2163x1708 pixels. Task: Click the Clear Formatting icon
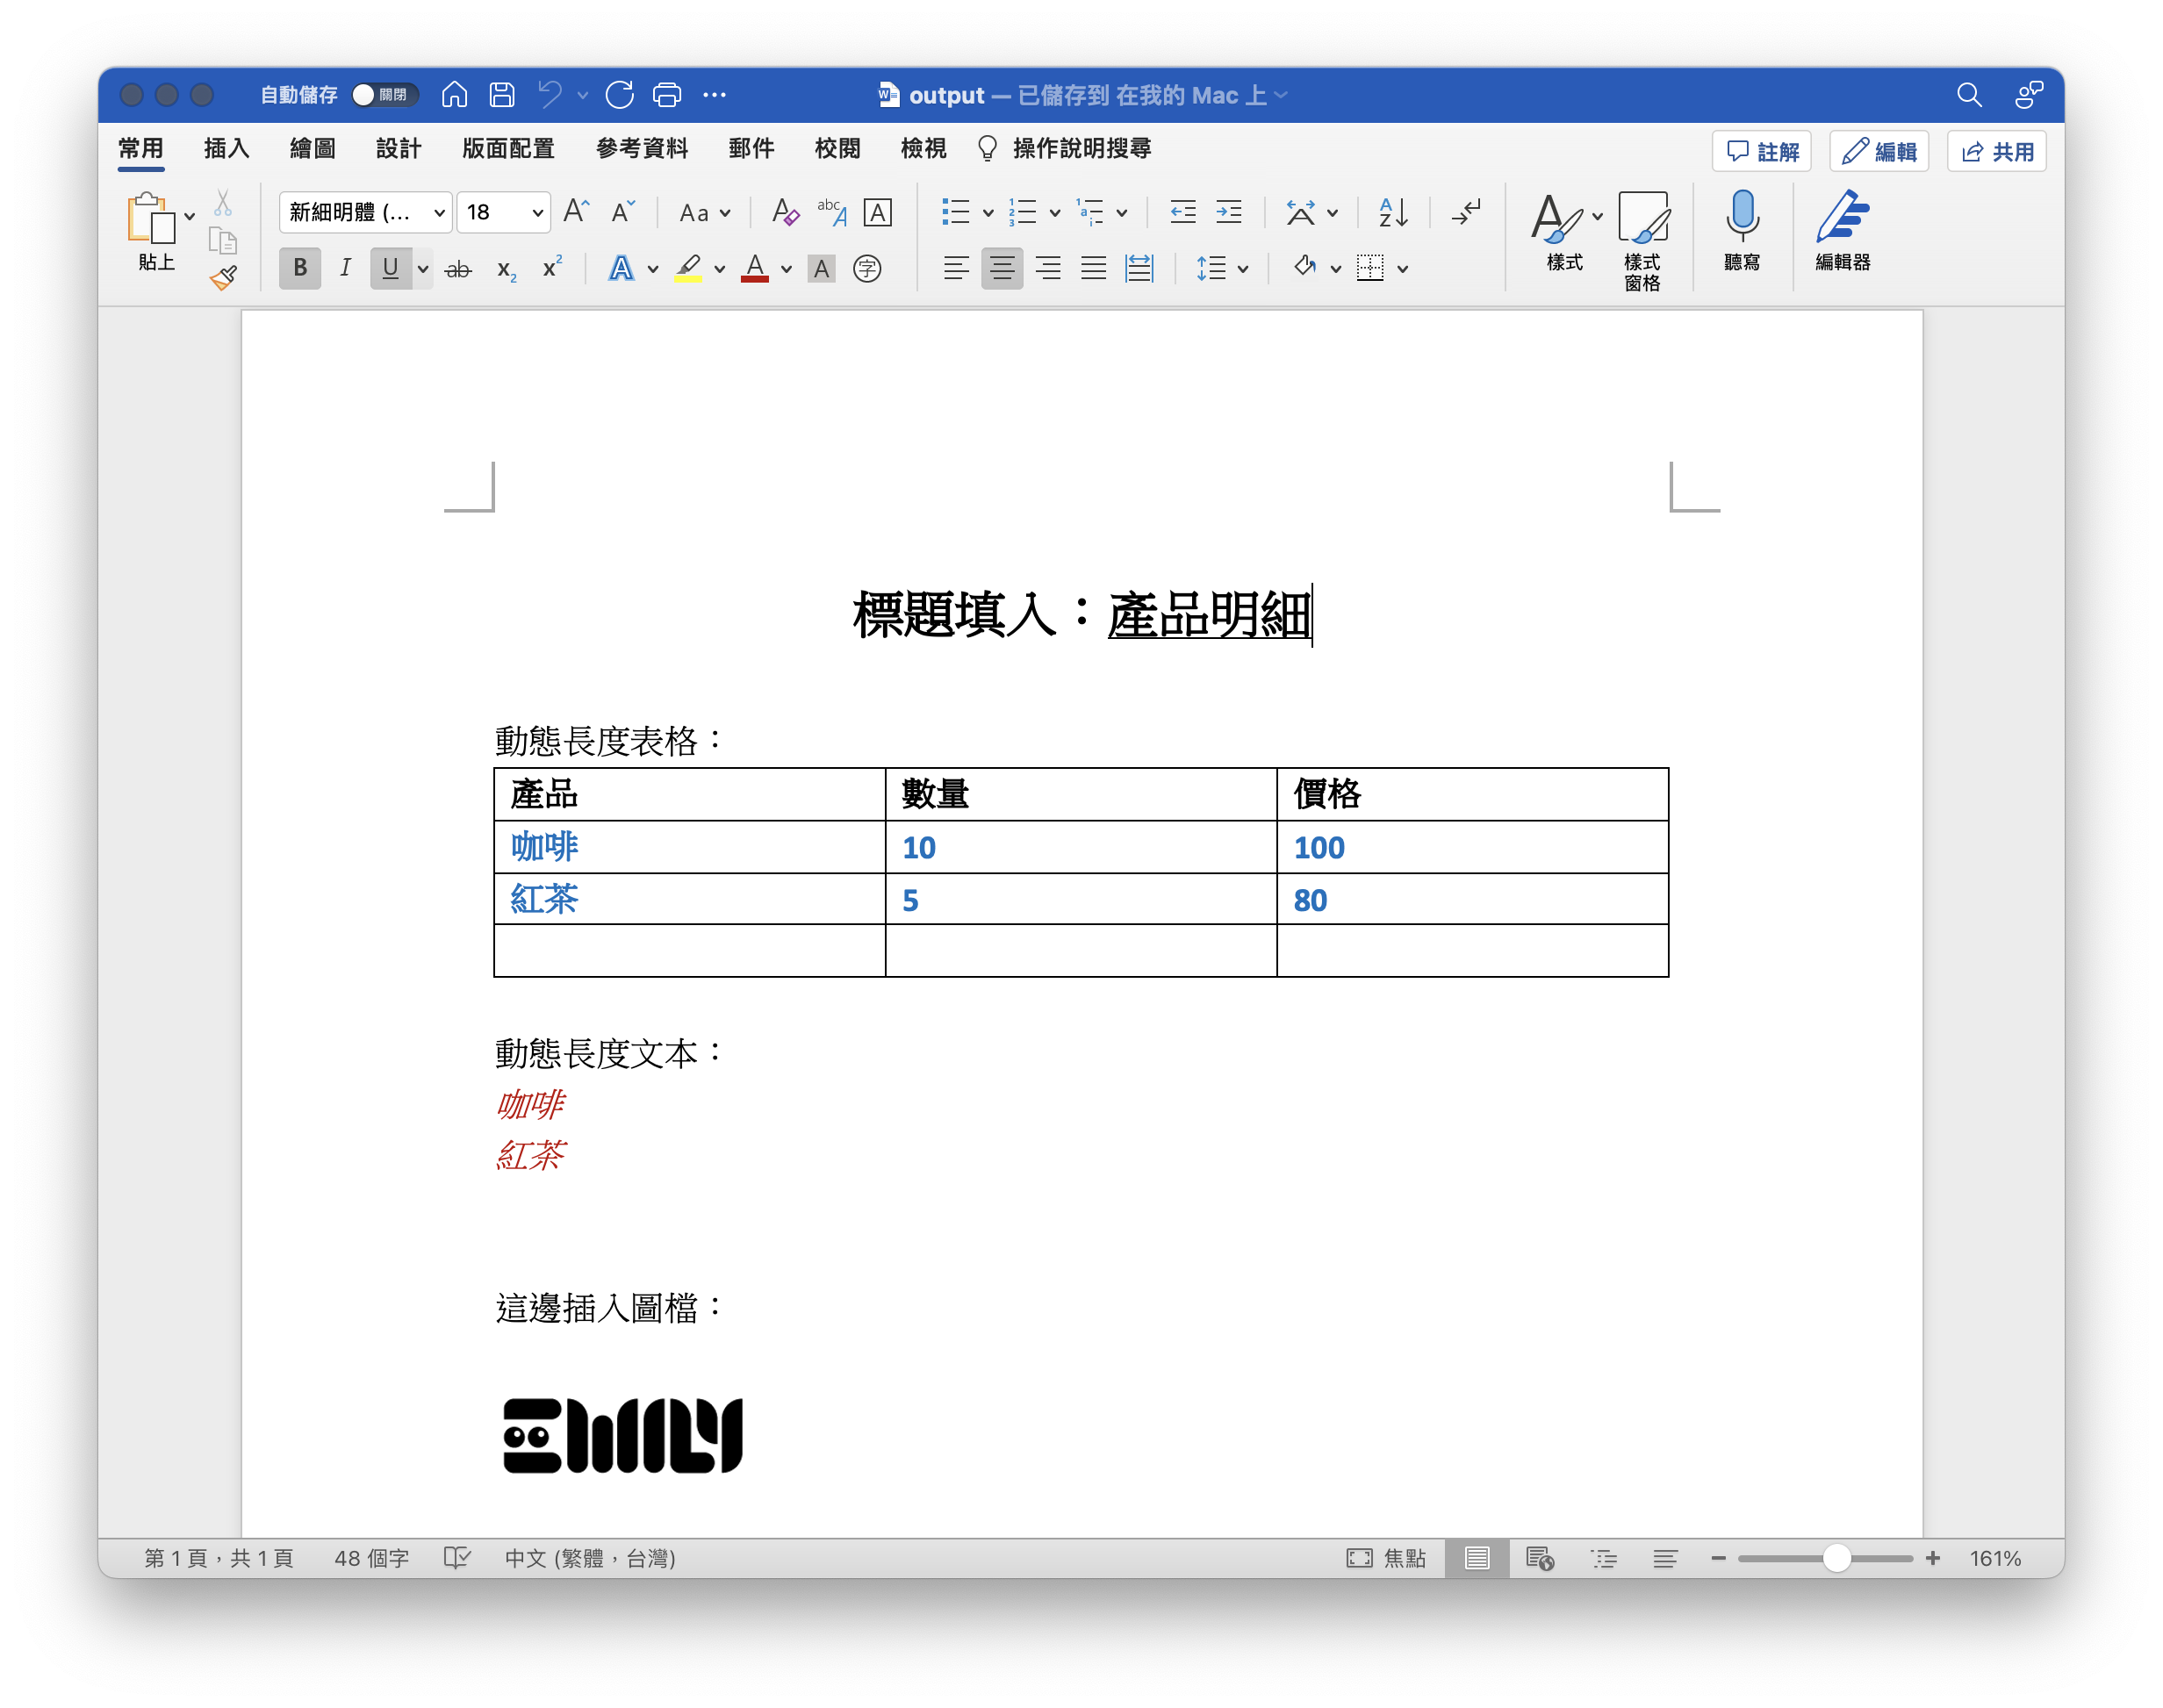(x=785, y=212)
